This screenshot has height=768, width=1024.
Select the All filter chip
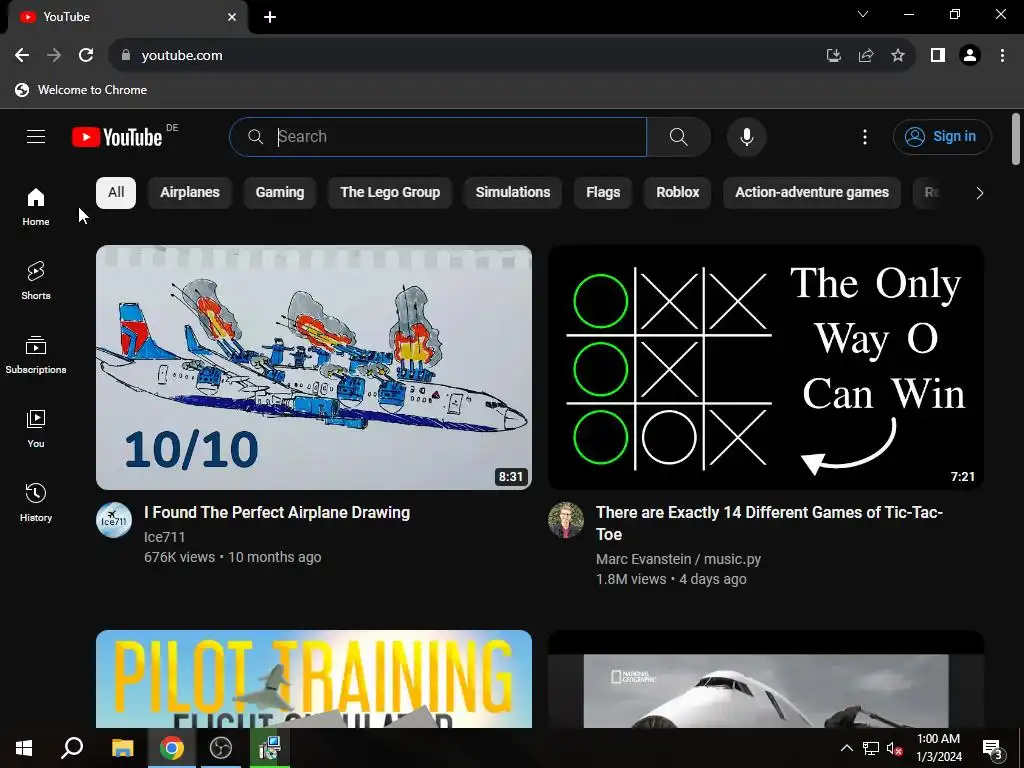point(116,193)
